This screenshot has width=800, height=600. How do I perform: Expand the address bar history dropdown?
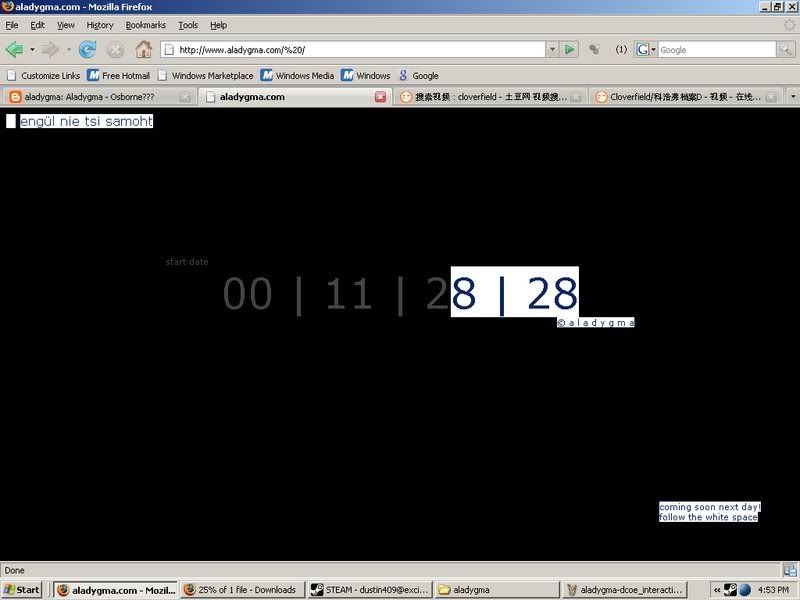tap(551, 49)
